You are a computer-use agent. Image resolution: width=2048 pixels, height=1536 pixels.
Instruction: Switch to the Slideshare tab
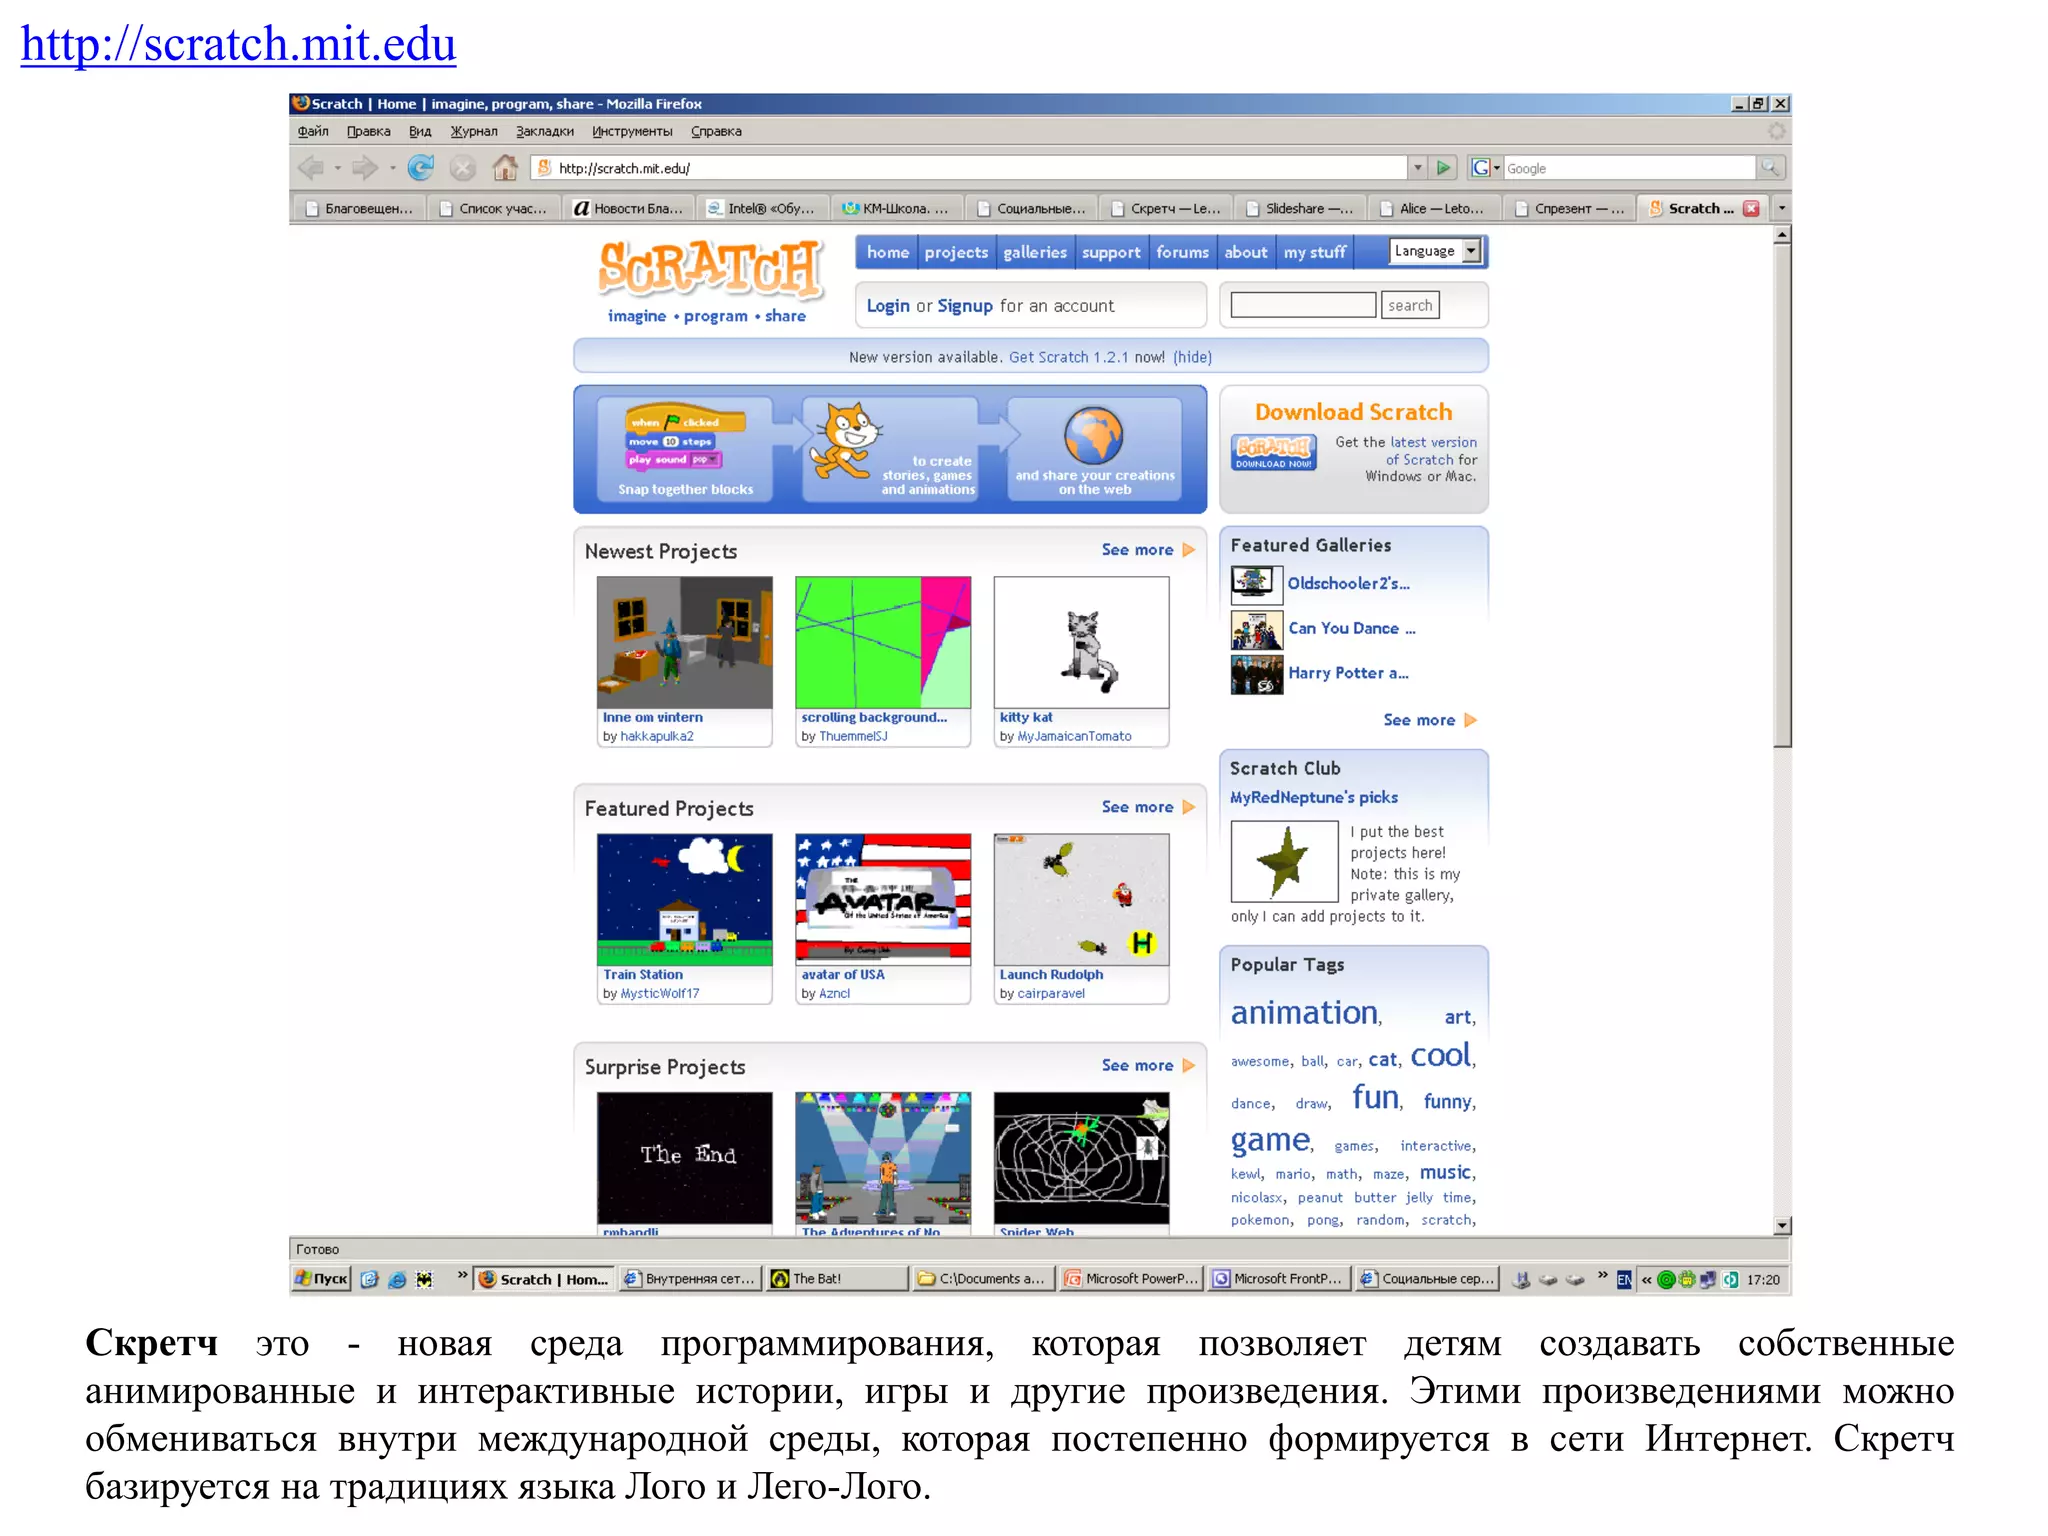click(x=1299, y=208)
